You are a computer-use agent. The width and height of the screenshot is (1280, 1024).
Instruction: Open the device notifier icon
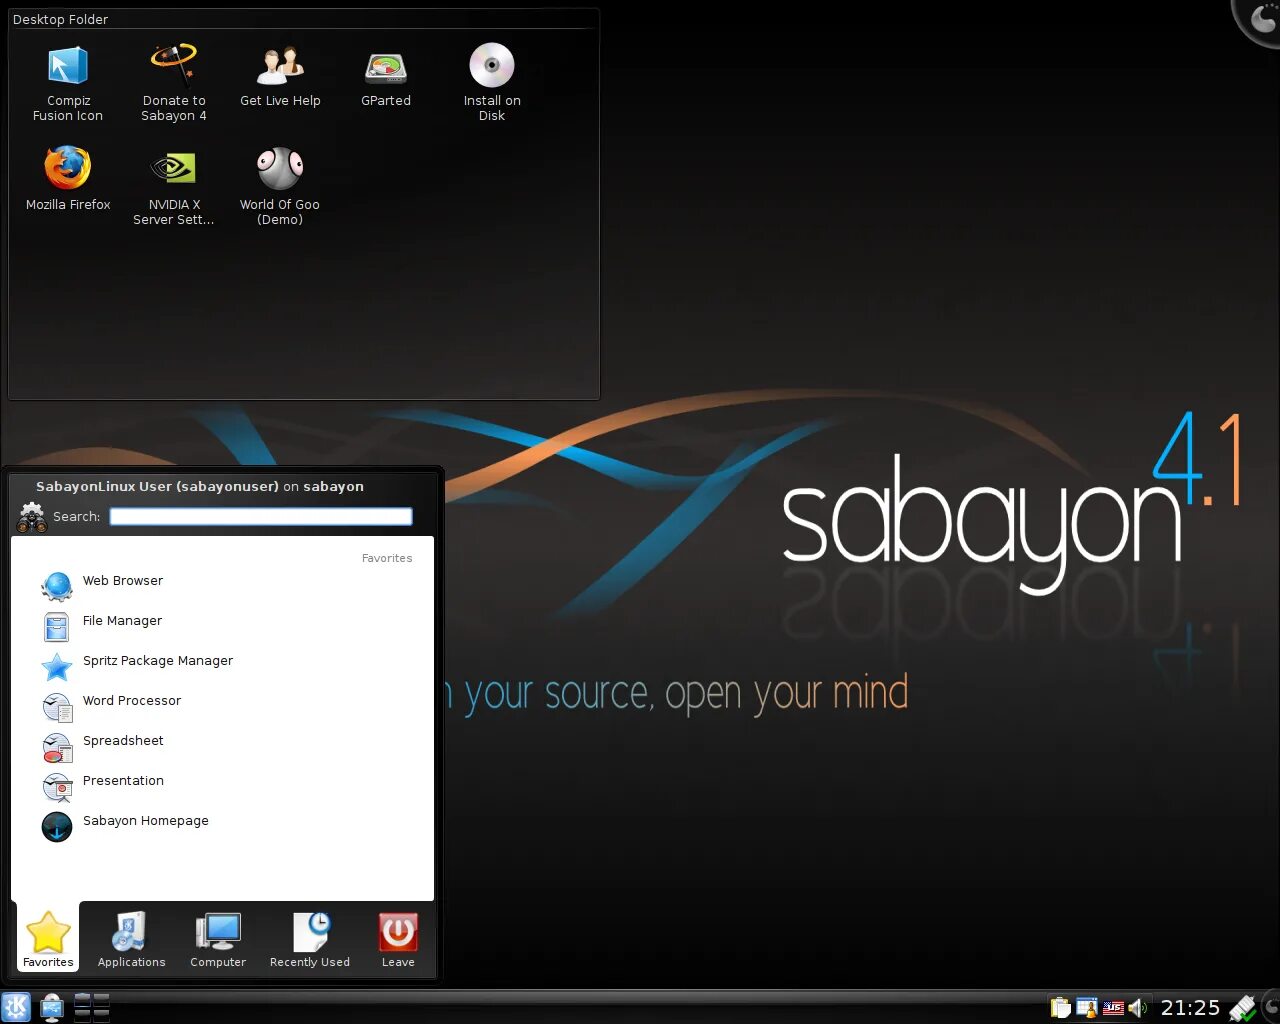(x=1243, y=1007)
